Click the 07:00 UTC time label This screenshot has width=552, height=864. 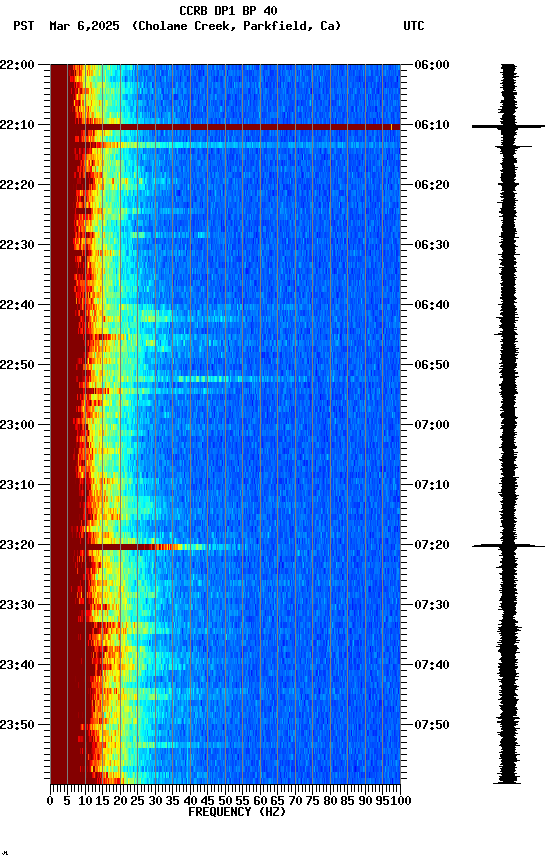pos(432,425)
